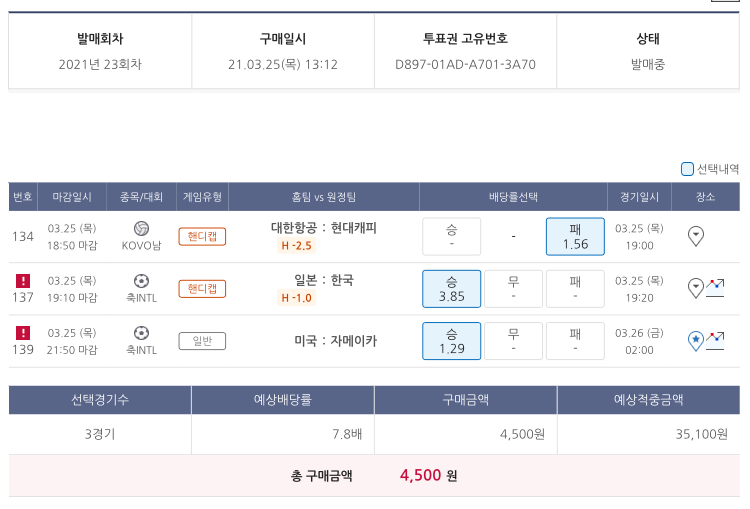Click the red alert icon for match 139
This screenshot has width=750, height=509.
23,333
